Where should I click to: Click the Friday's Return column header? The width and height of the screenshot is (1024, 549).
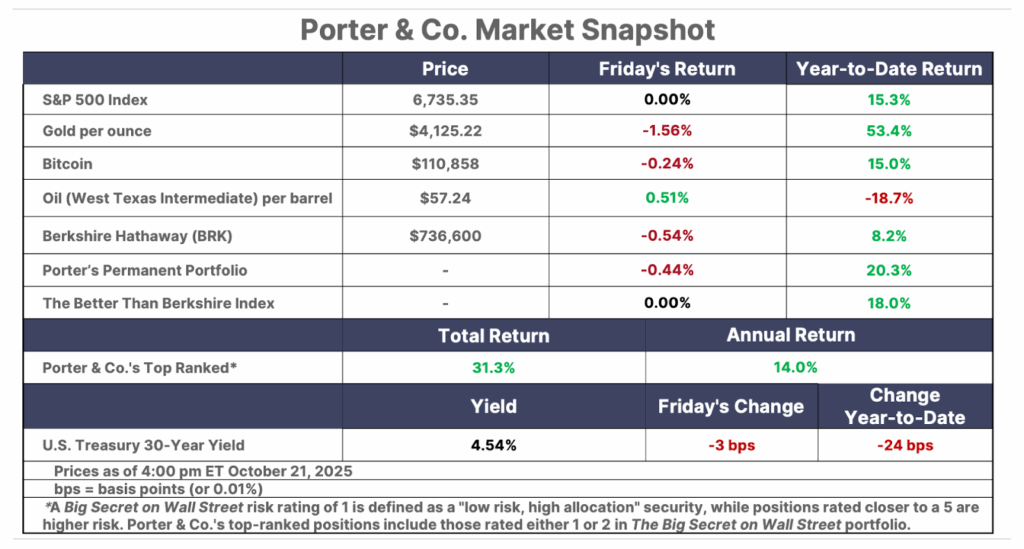pyautogui.click(x=666, y=69)
